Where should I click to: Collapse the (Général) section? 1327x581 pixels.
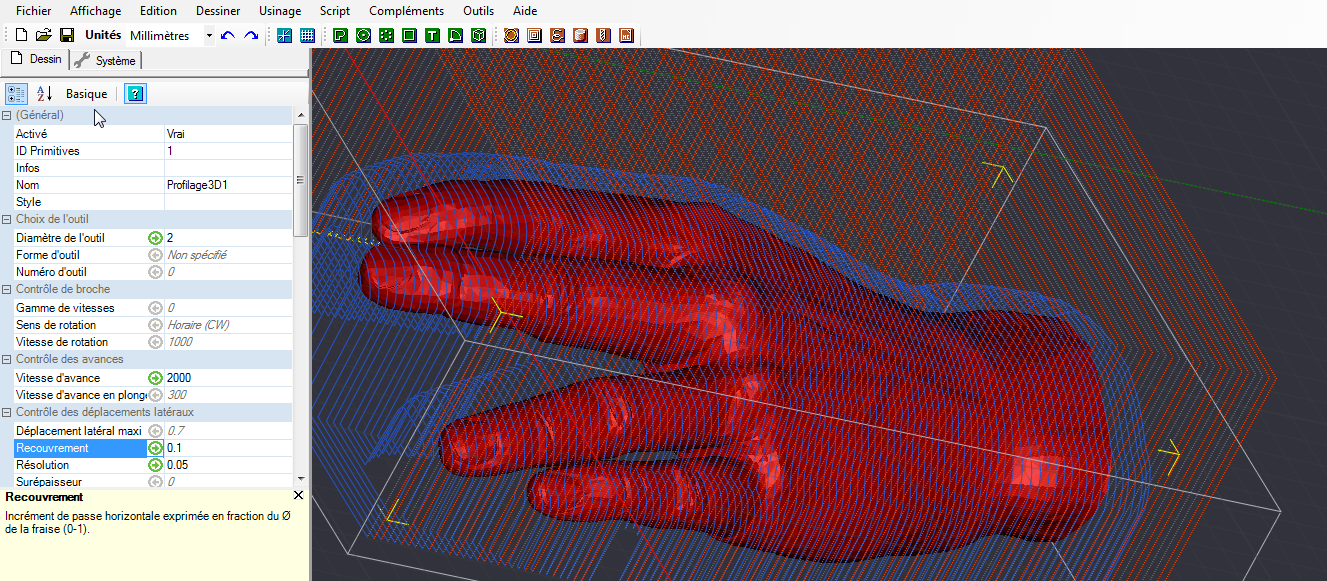pyautogui.click(x=7, y=115)
